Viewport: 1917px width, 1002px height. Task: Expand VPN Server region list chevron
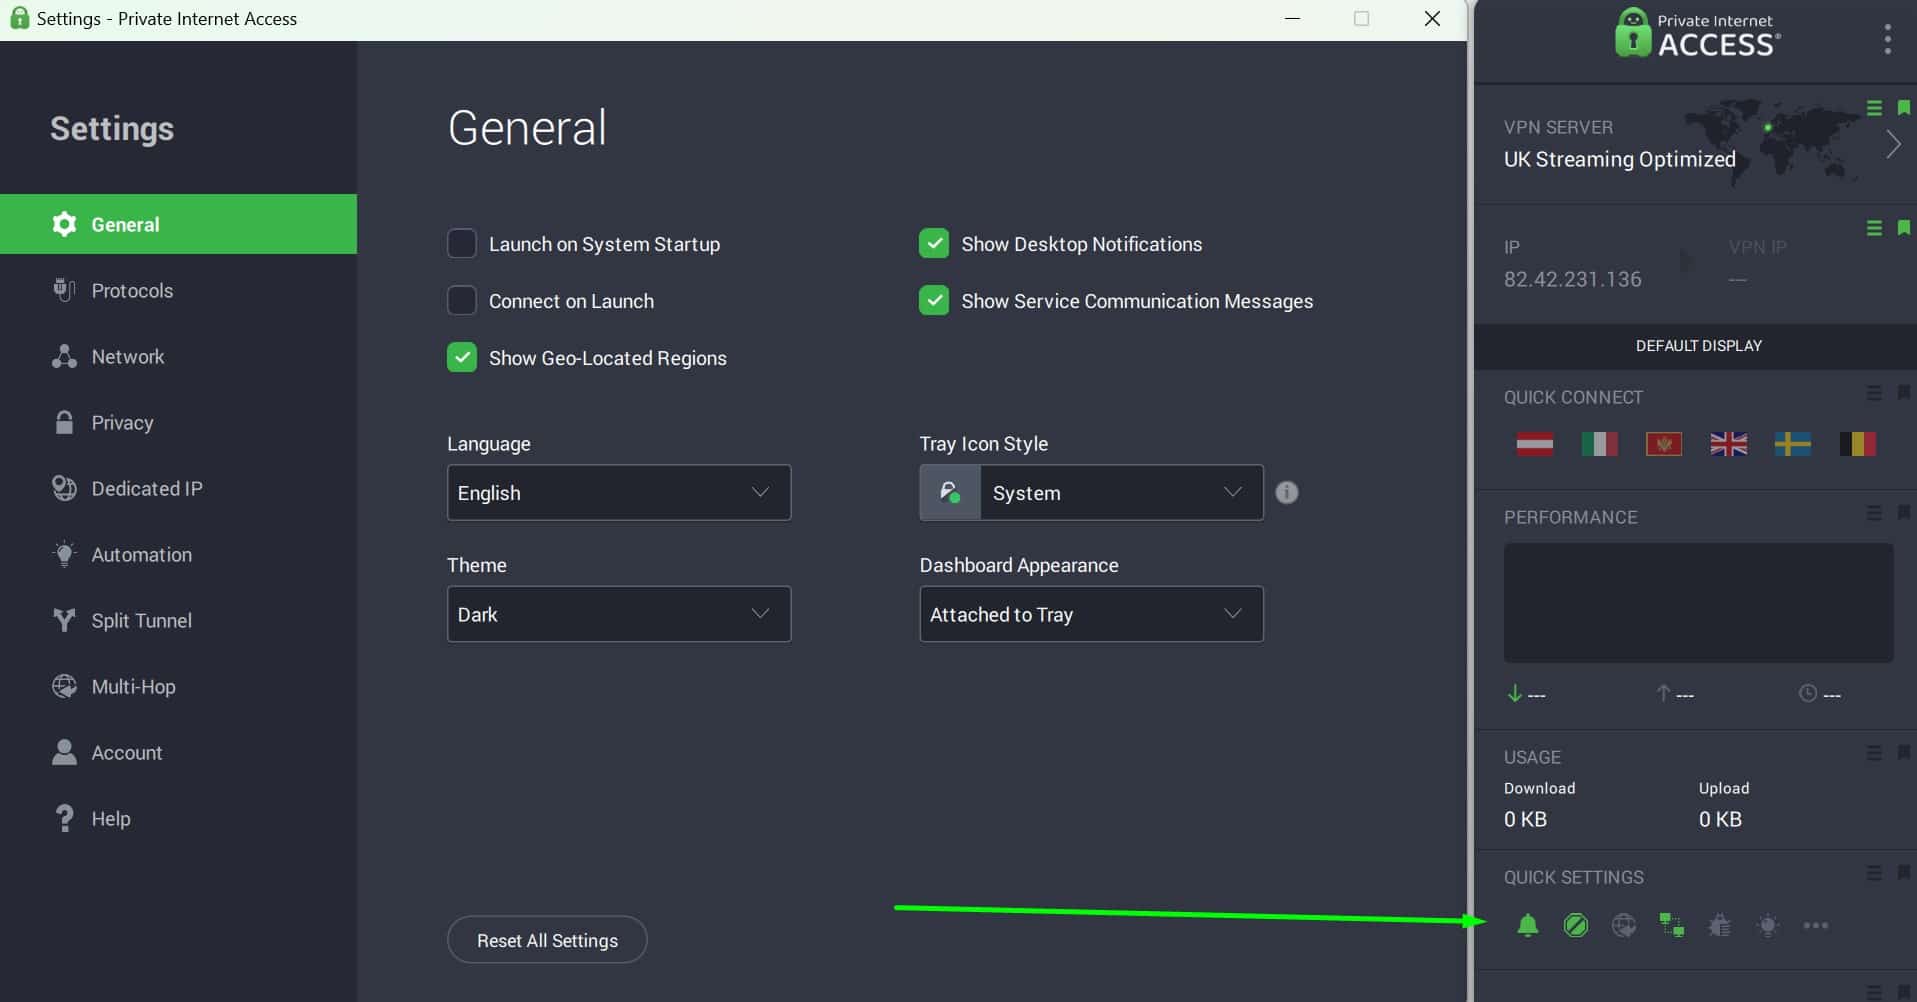tap(1893, 145)
